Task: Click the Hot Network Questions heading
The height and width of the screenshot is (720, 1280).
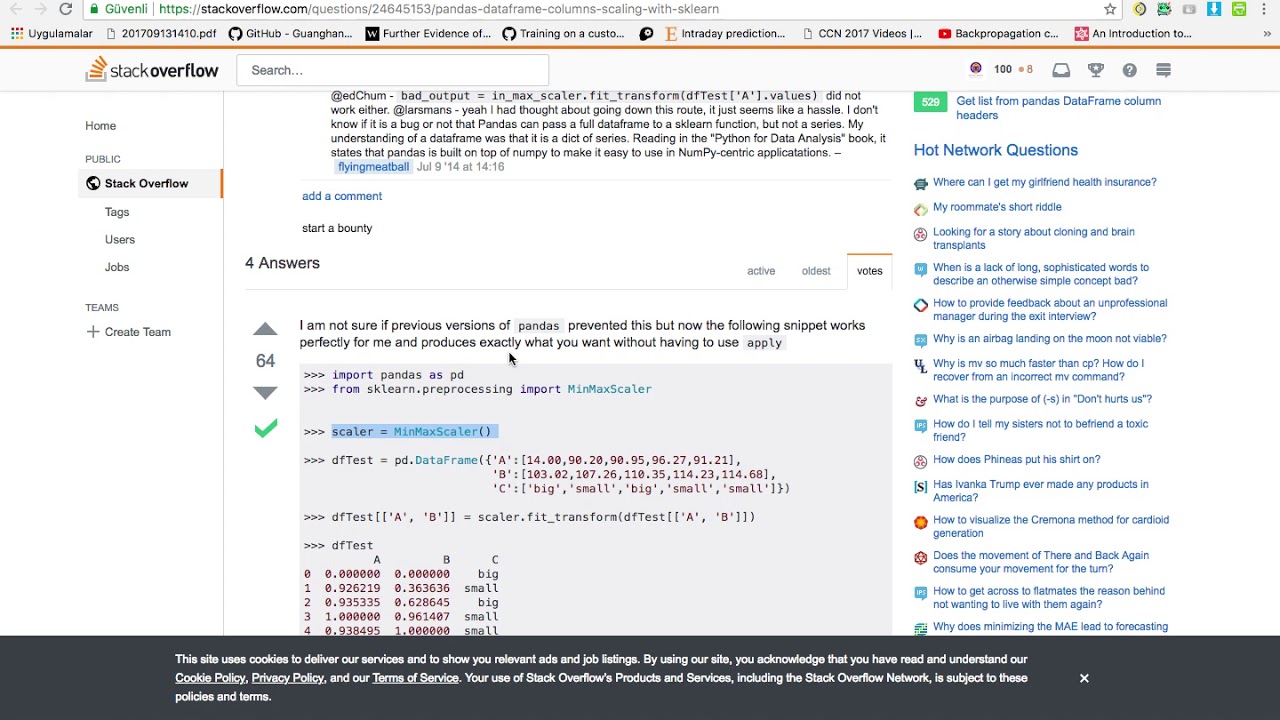Action: 995,150
